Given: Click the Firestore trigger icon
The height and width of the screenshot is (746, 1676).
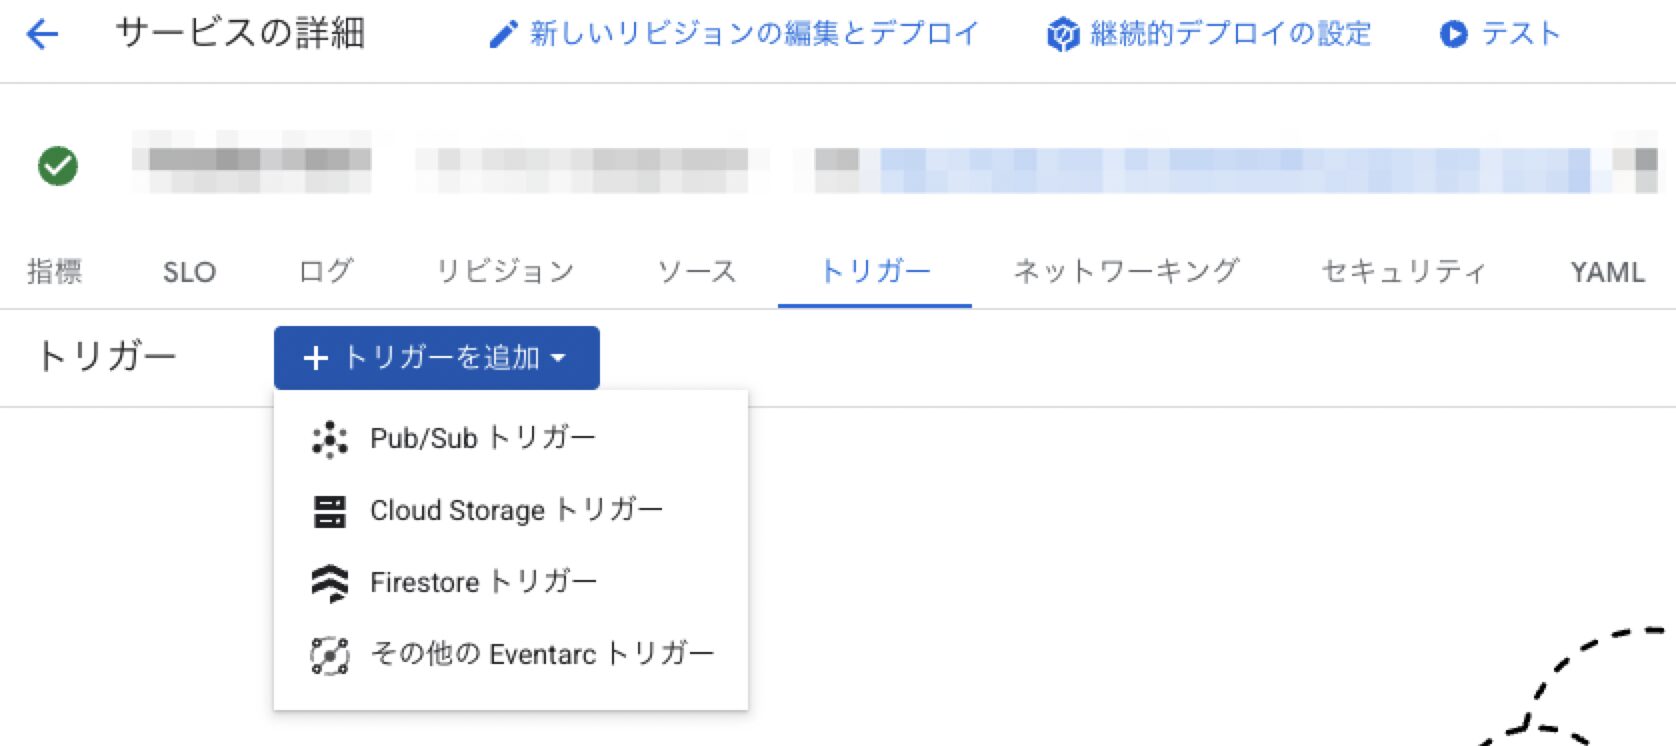Looking at the screenshot, I should pyautogui.click(x=329, y=583).
